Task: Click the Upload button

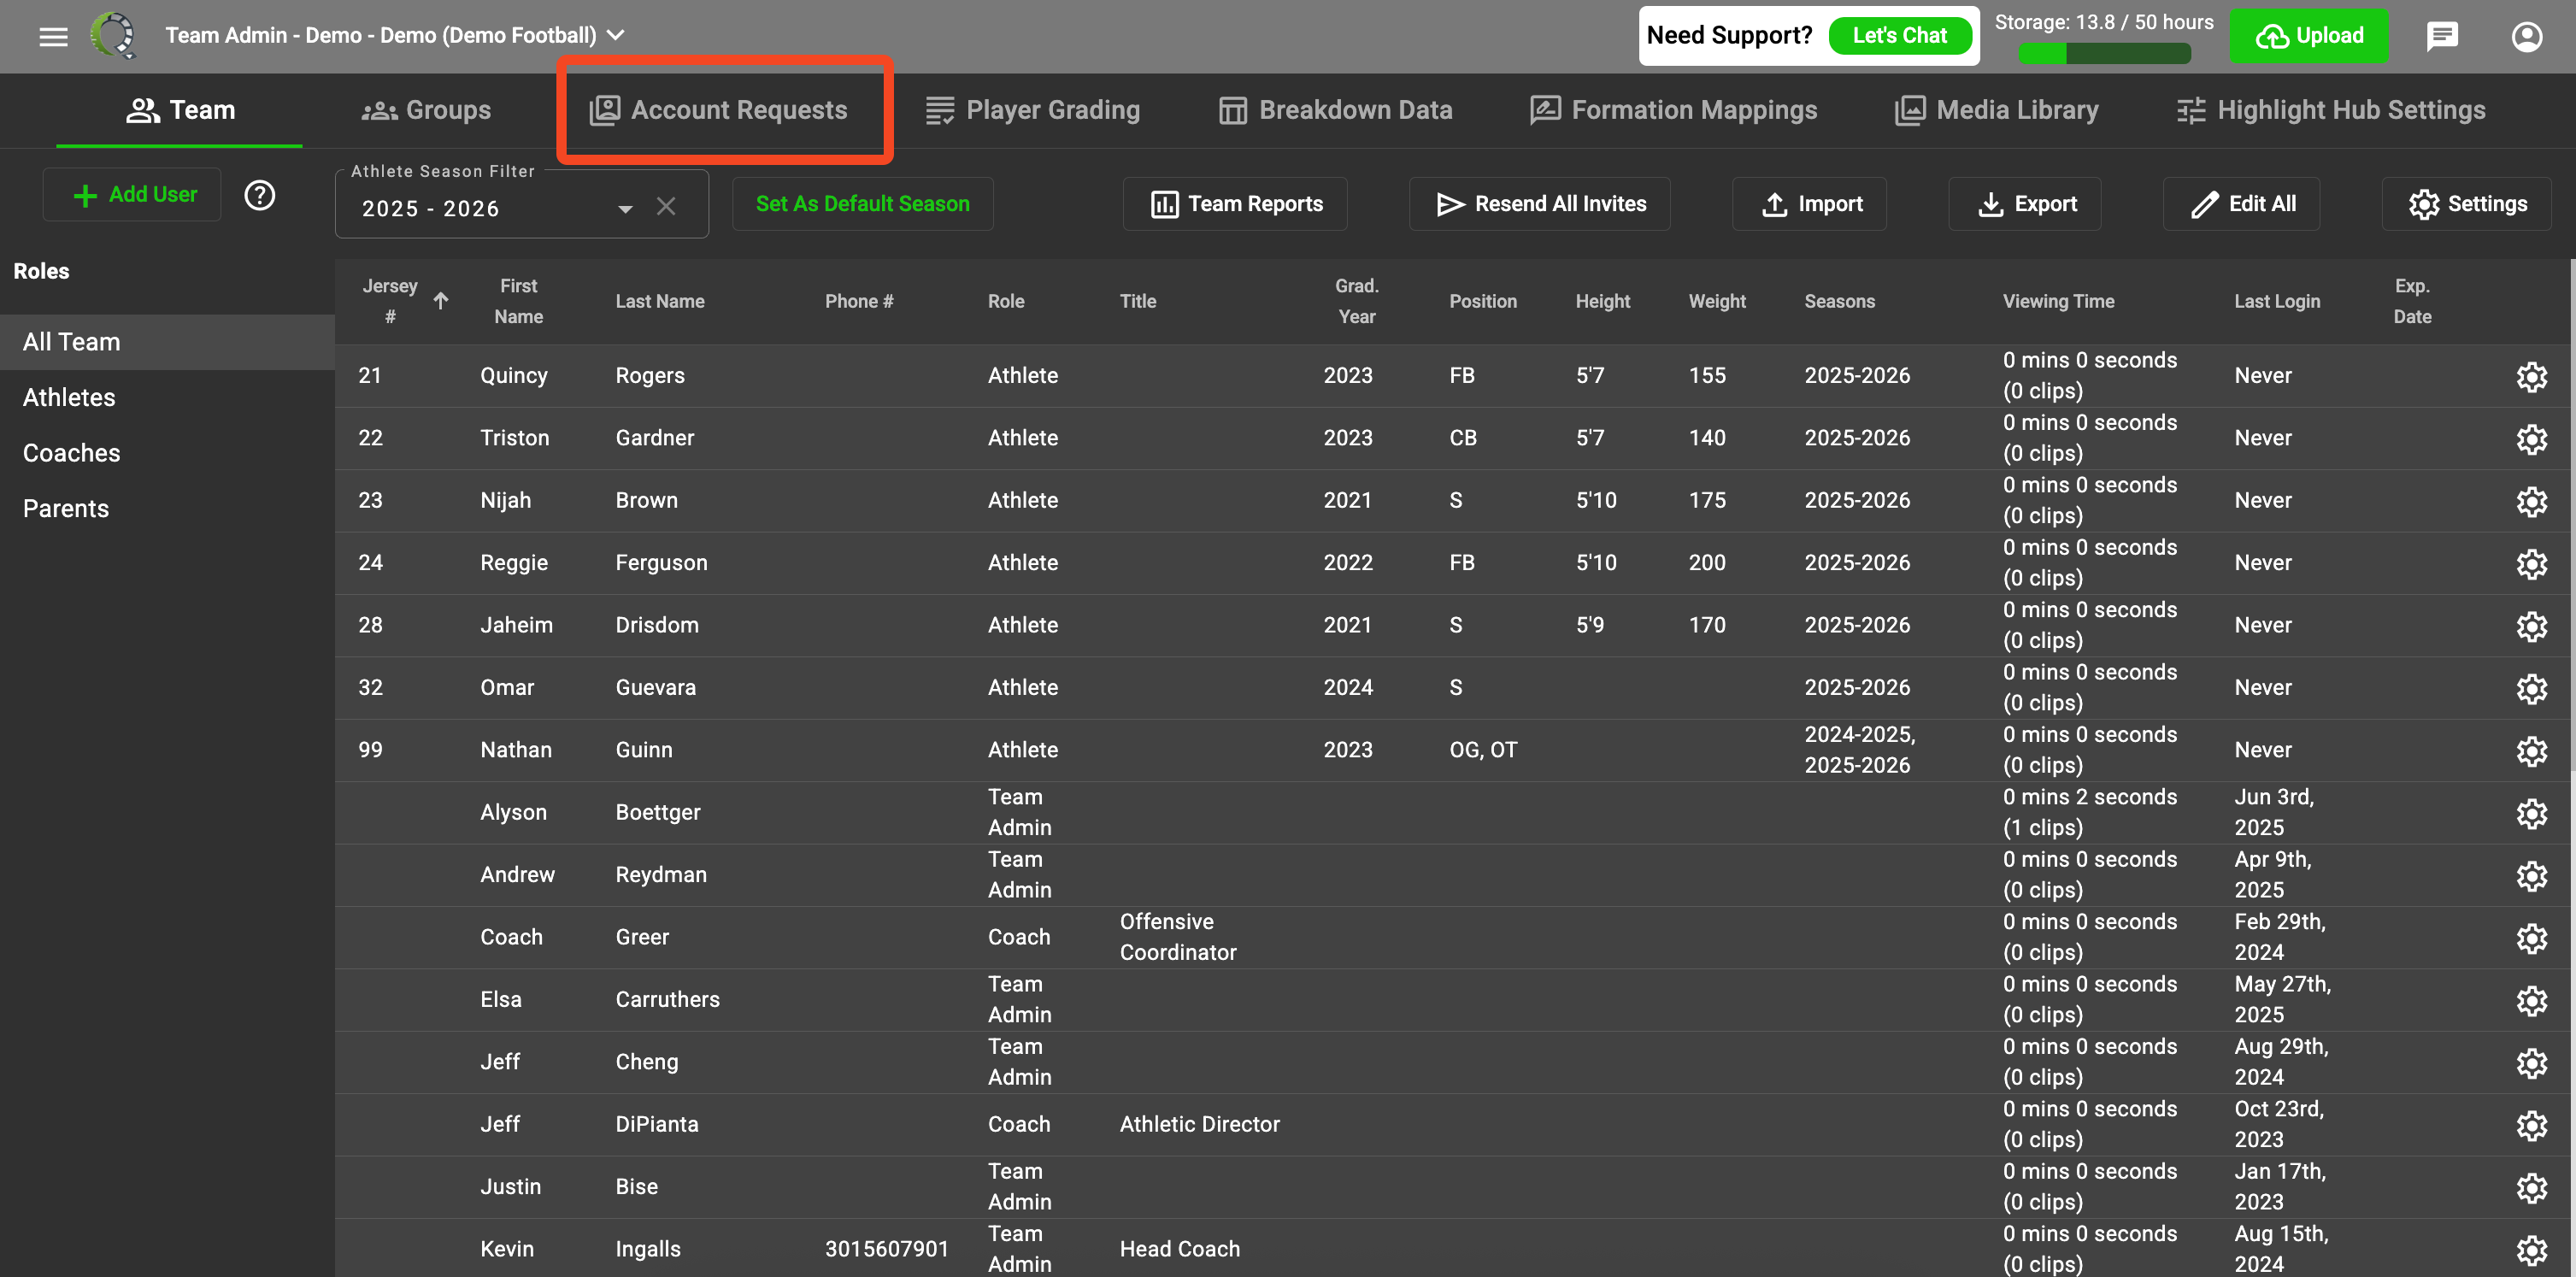Action: [x=2308, y=36]
